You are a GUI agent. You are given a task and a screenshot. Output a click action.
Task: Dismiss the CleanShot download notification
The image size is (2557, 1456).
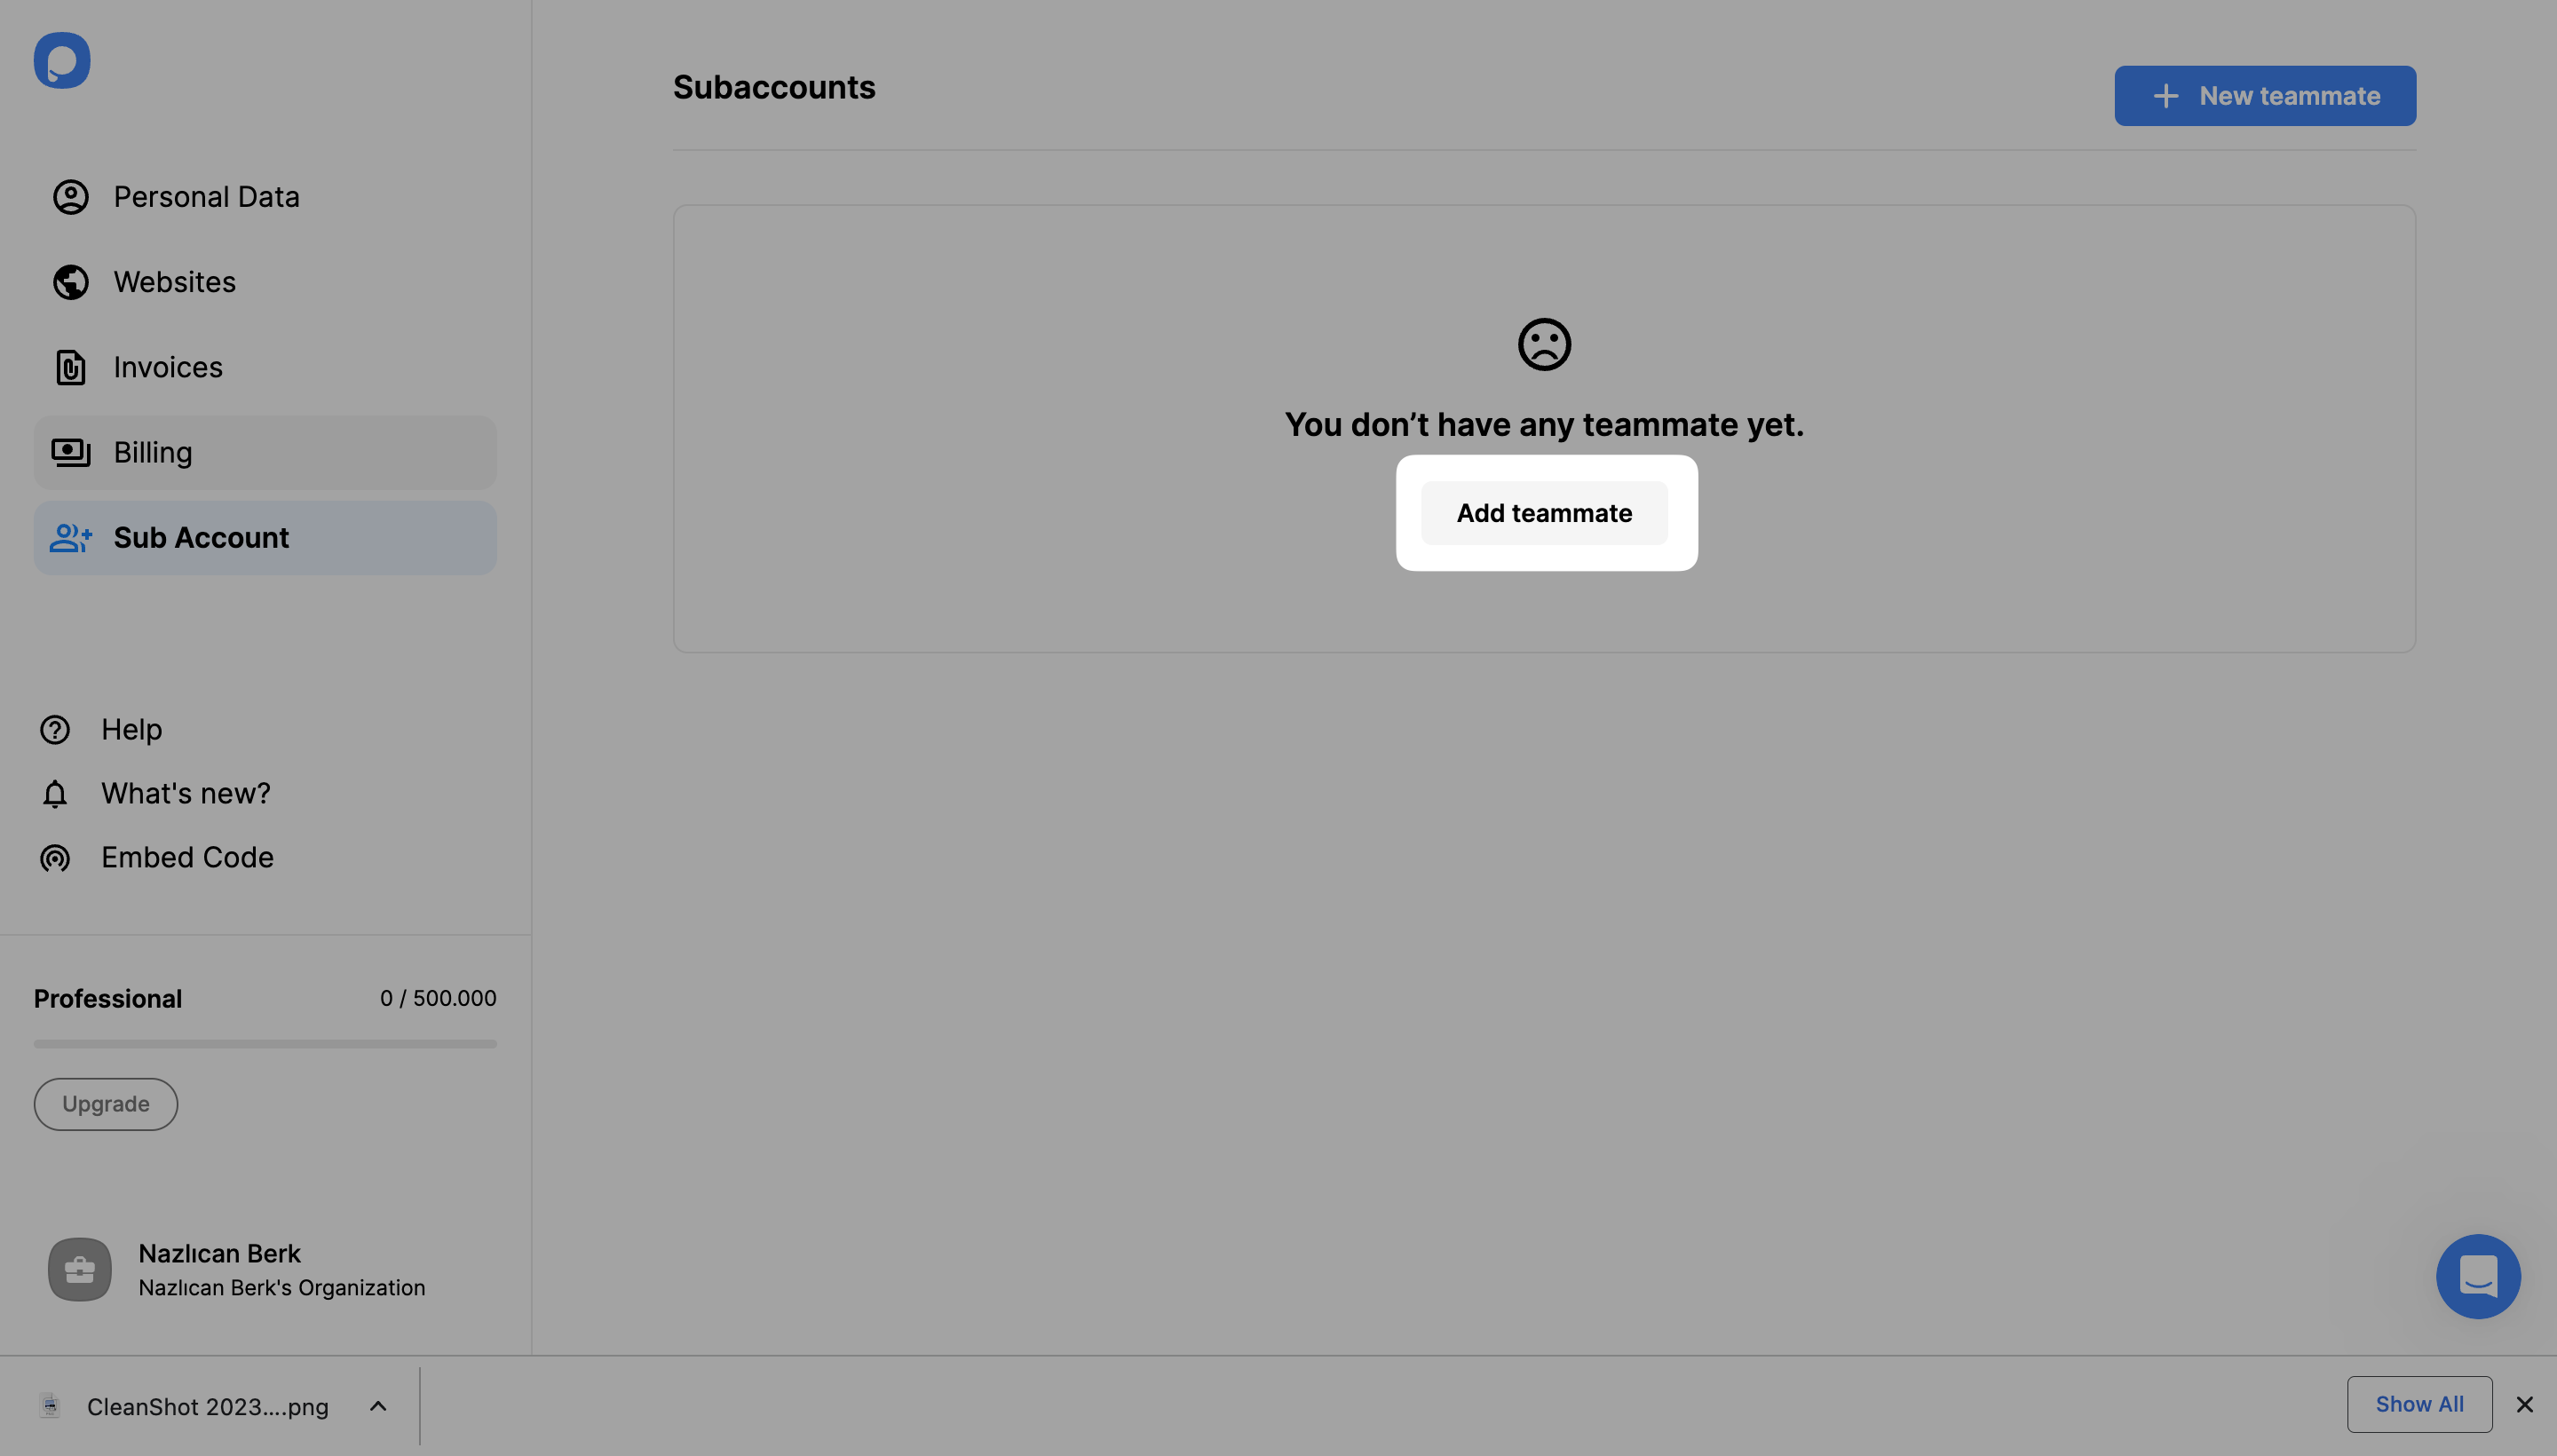click(2525, 1404)
